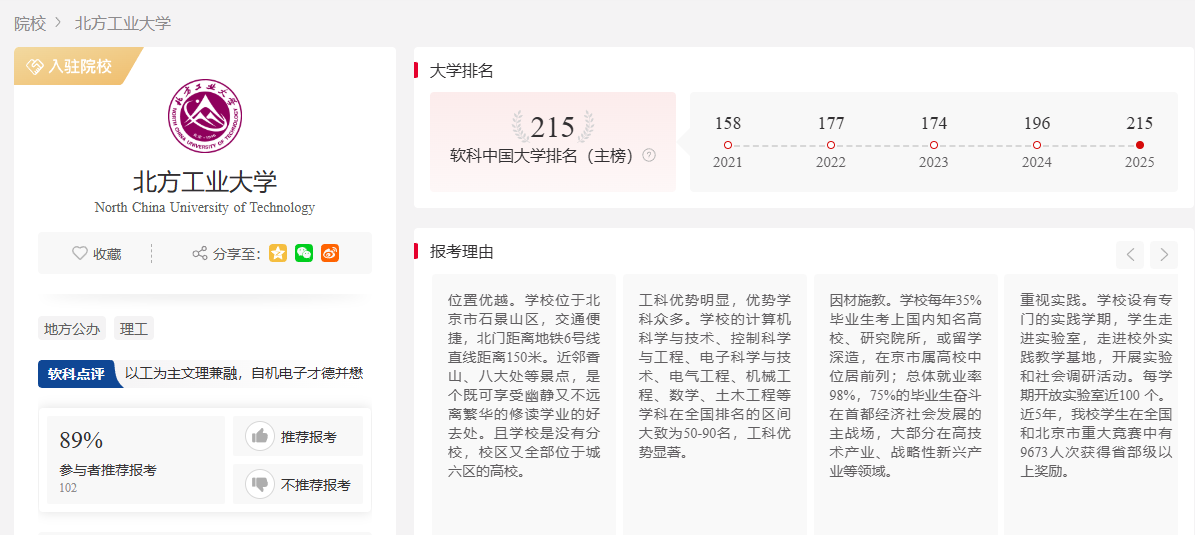Click the 北方工业大学 school name heading
The image size is (1195, 535).
(205, 182)
